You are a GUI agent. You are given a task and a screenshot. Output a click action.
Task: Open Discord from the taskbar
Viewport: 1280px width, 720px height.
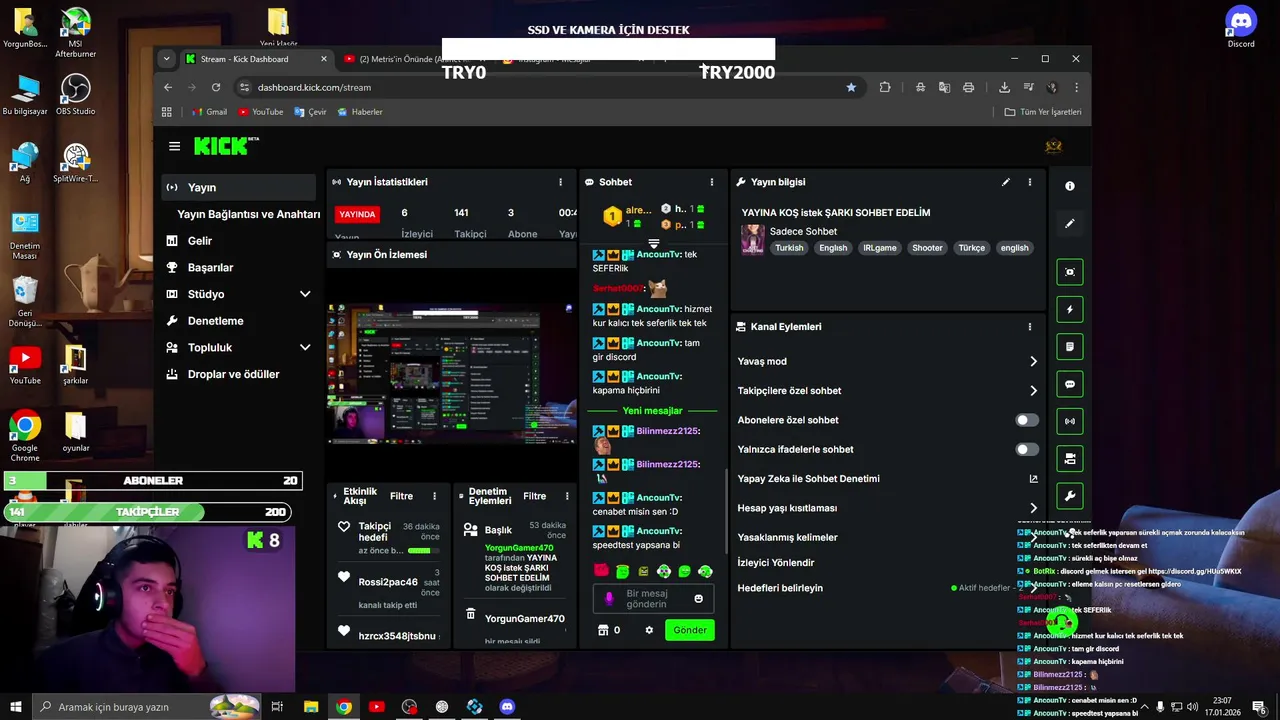[507, 707]
